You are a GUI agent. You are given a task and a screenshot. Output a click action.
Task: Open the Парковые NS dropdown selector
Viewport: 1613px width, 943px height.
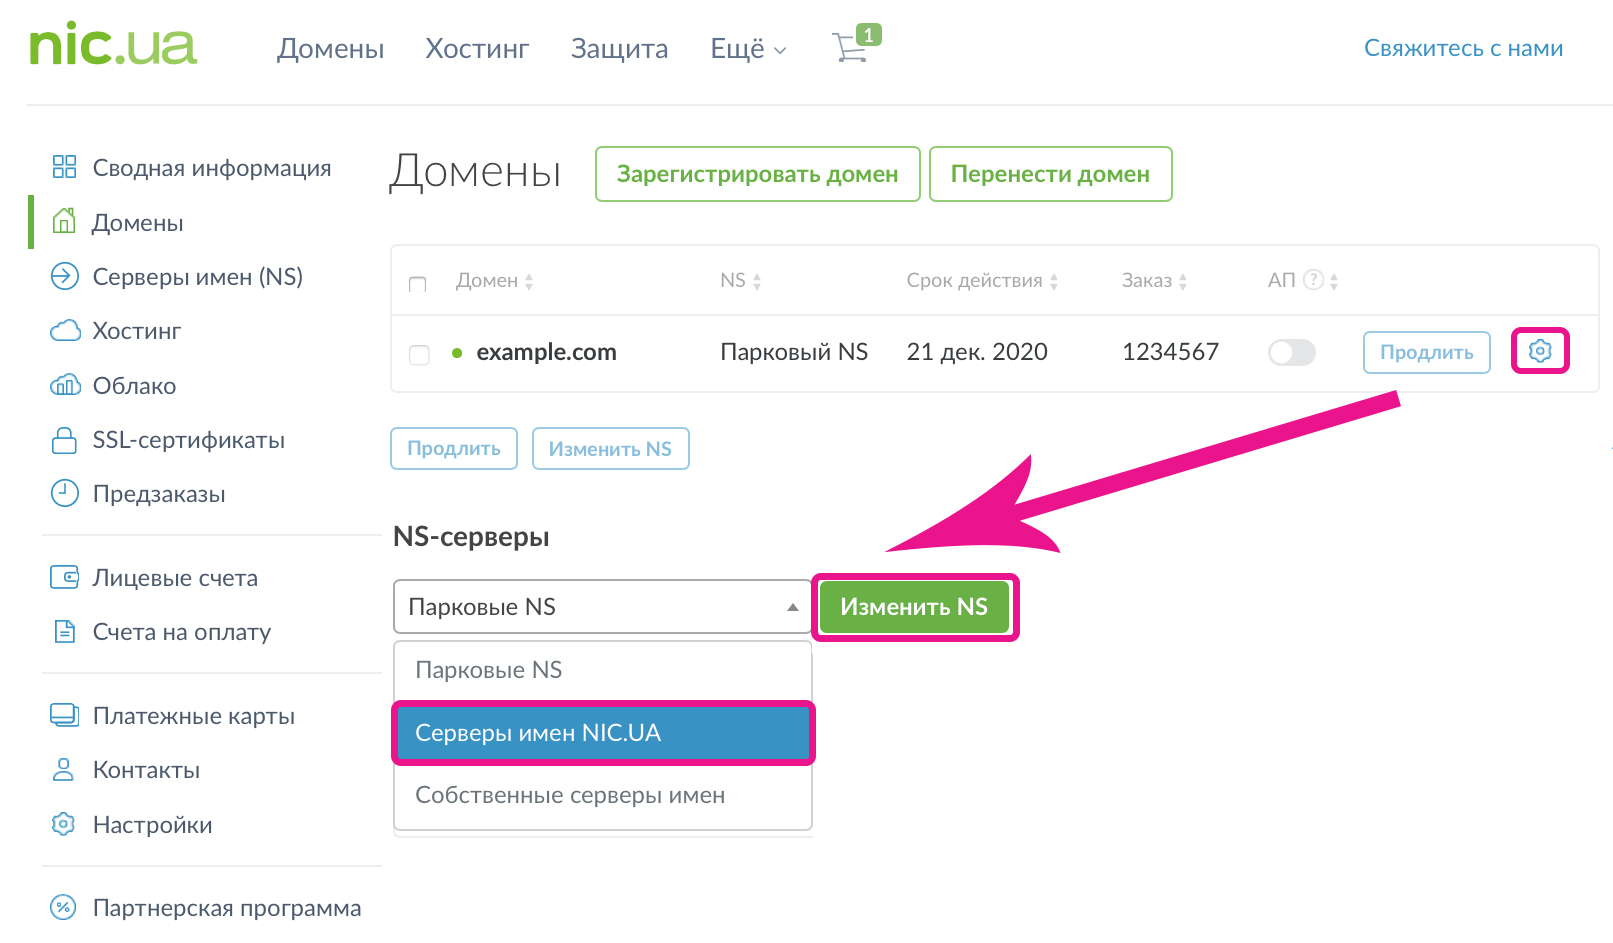pyautogui.click(x=602, y=607)
